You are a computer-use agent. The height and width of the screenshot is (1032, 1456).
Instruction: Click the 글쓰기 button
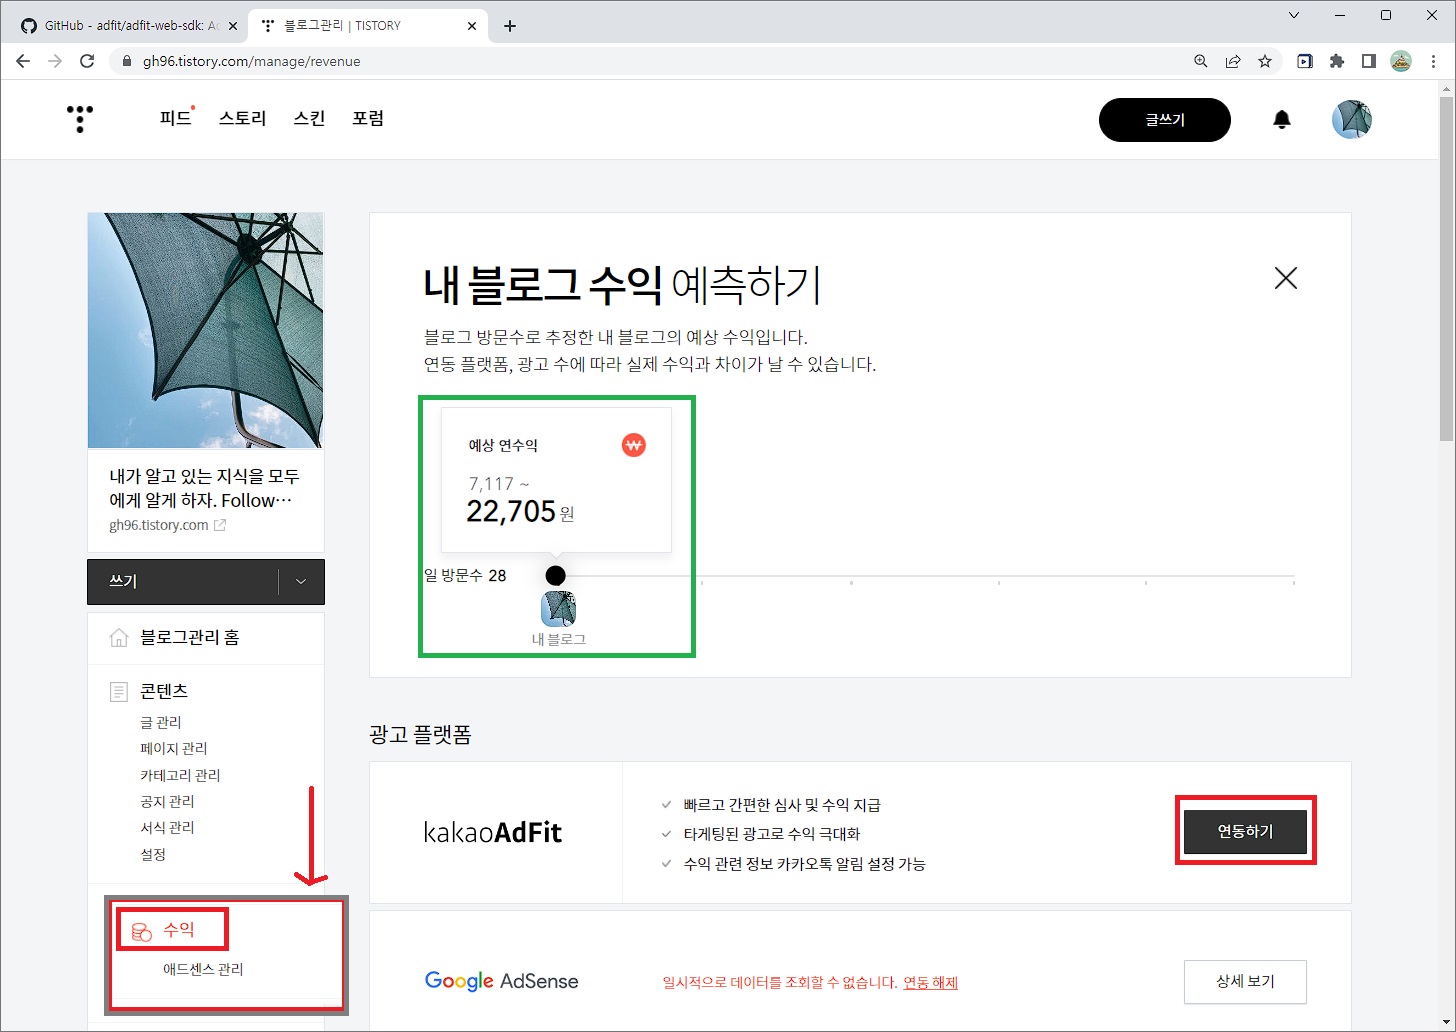pos(1165,120)
